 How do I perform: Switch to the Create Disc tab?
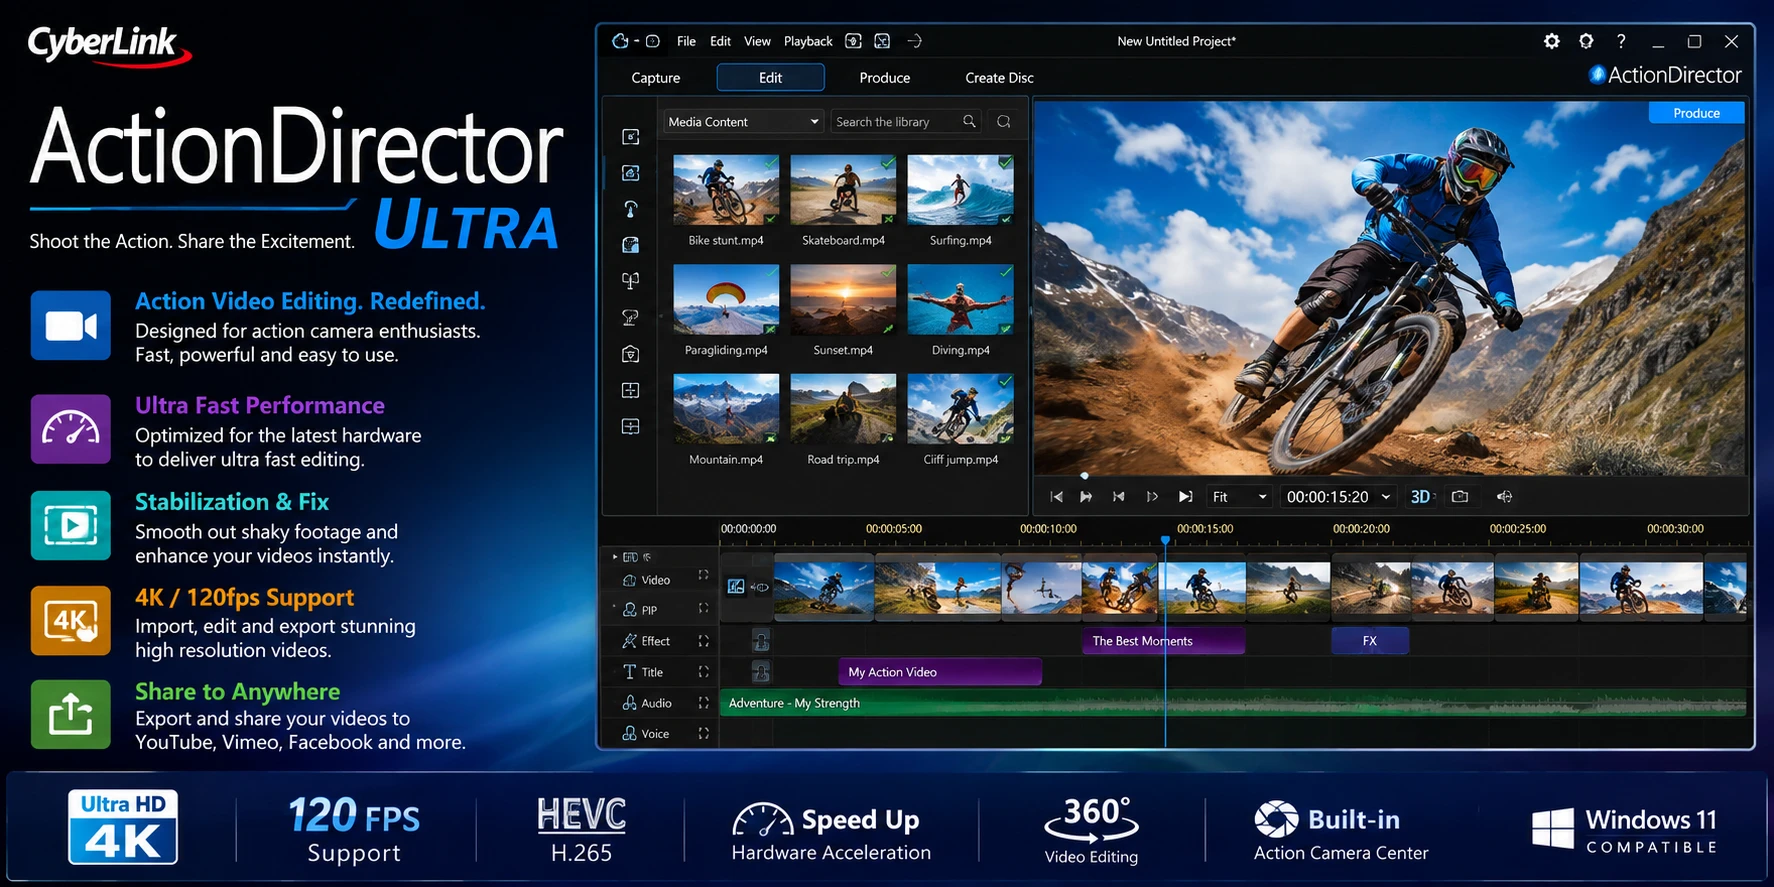999,77
